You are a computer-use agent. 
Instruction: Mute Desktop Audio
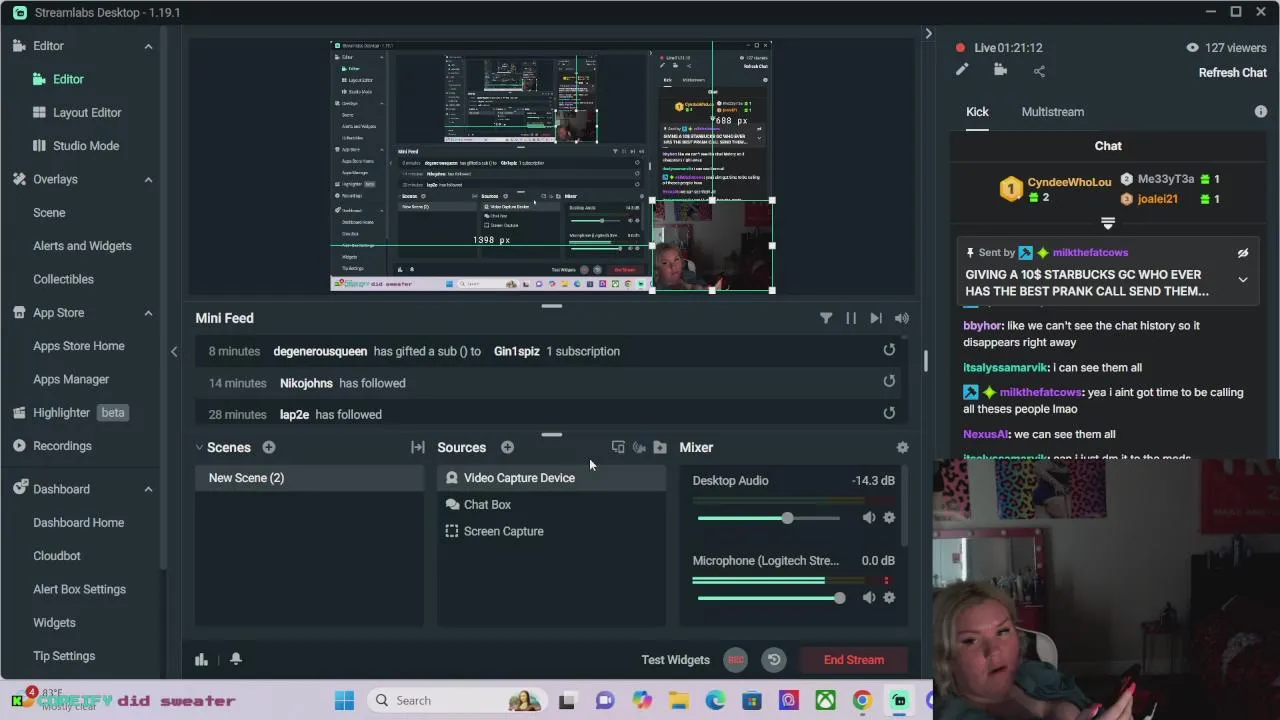pos(868,517)
